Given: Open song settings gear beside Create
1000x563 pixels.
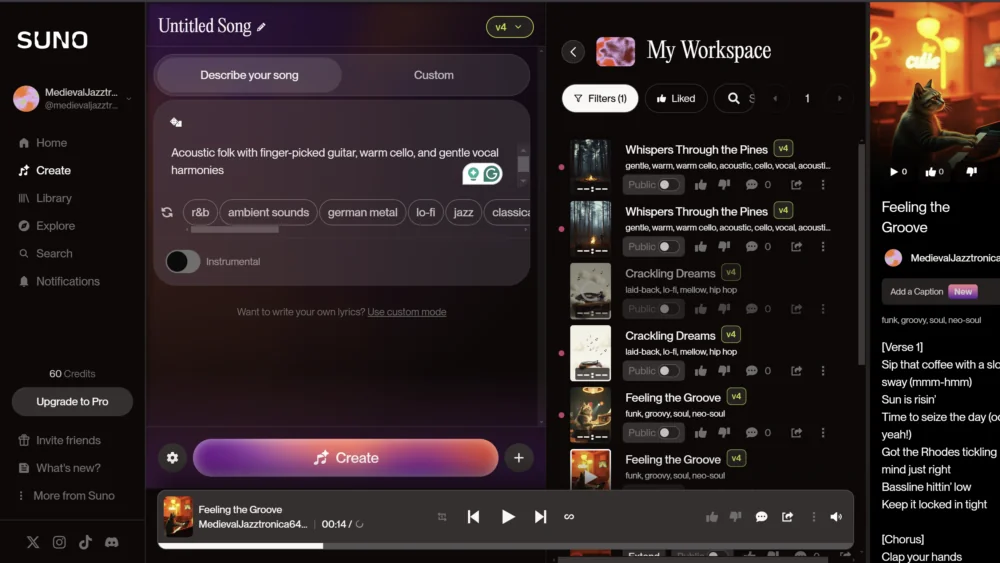Looking at the screenshot, I should (172, 458).
